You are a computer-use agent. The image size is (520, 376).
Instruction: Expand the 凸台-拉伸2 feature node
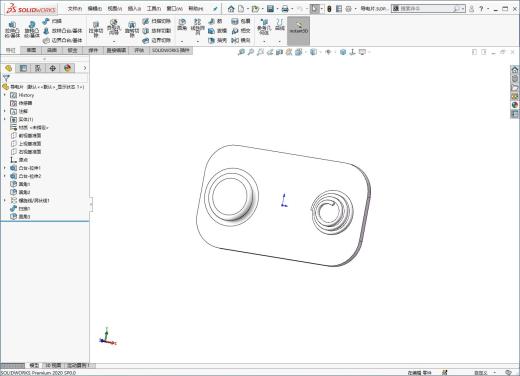point(5,176)
